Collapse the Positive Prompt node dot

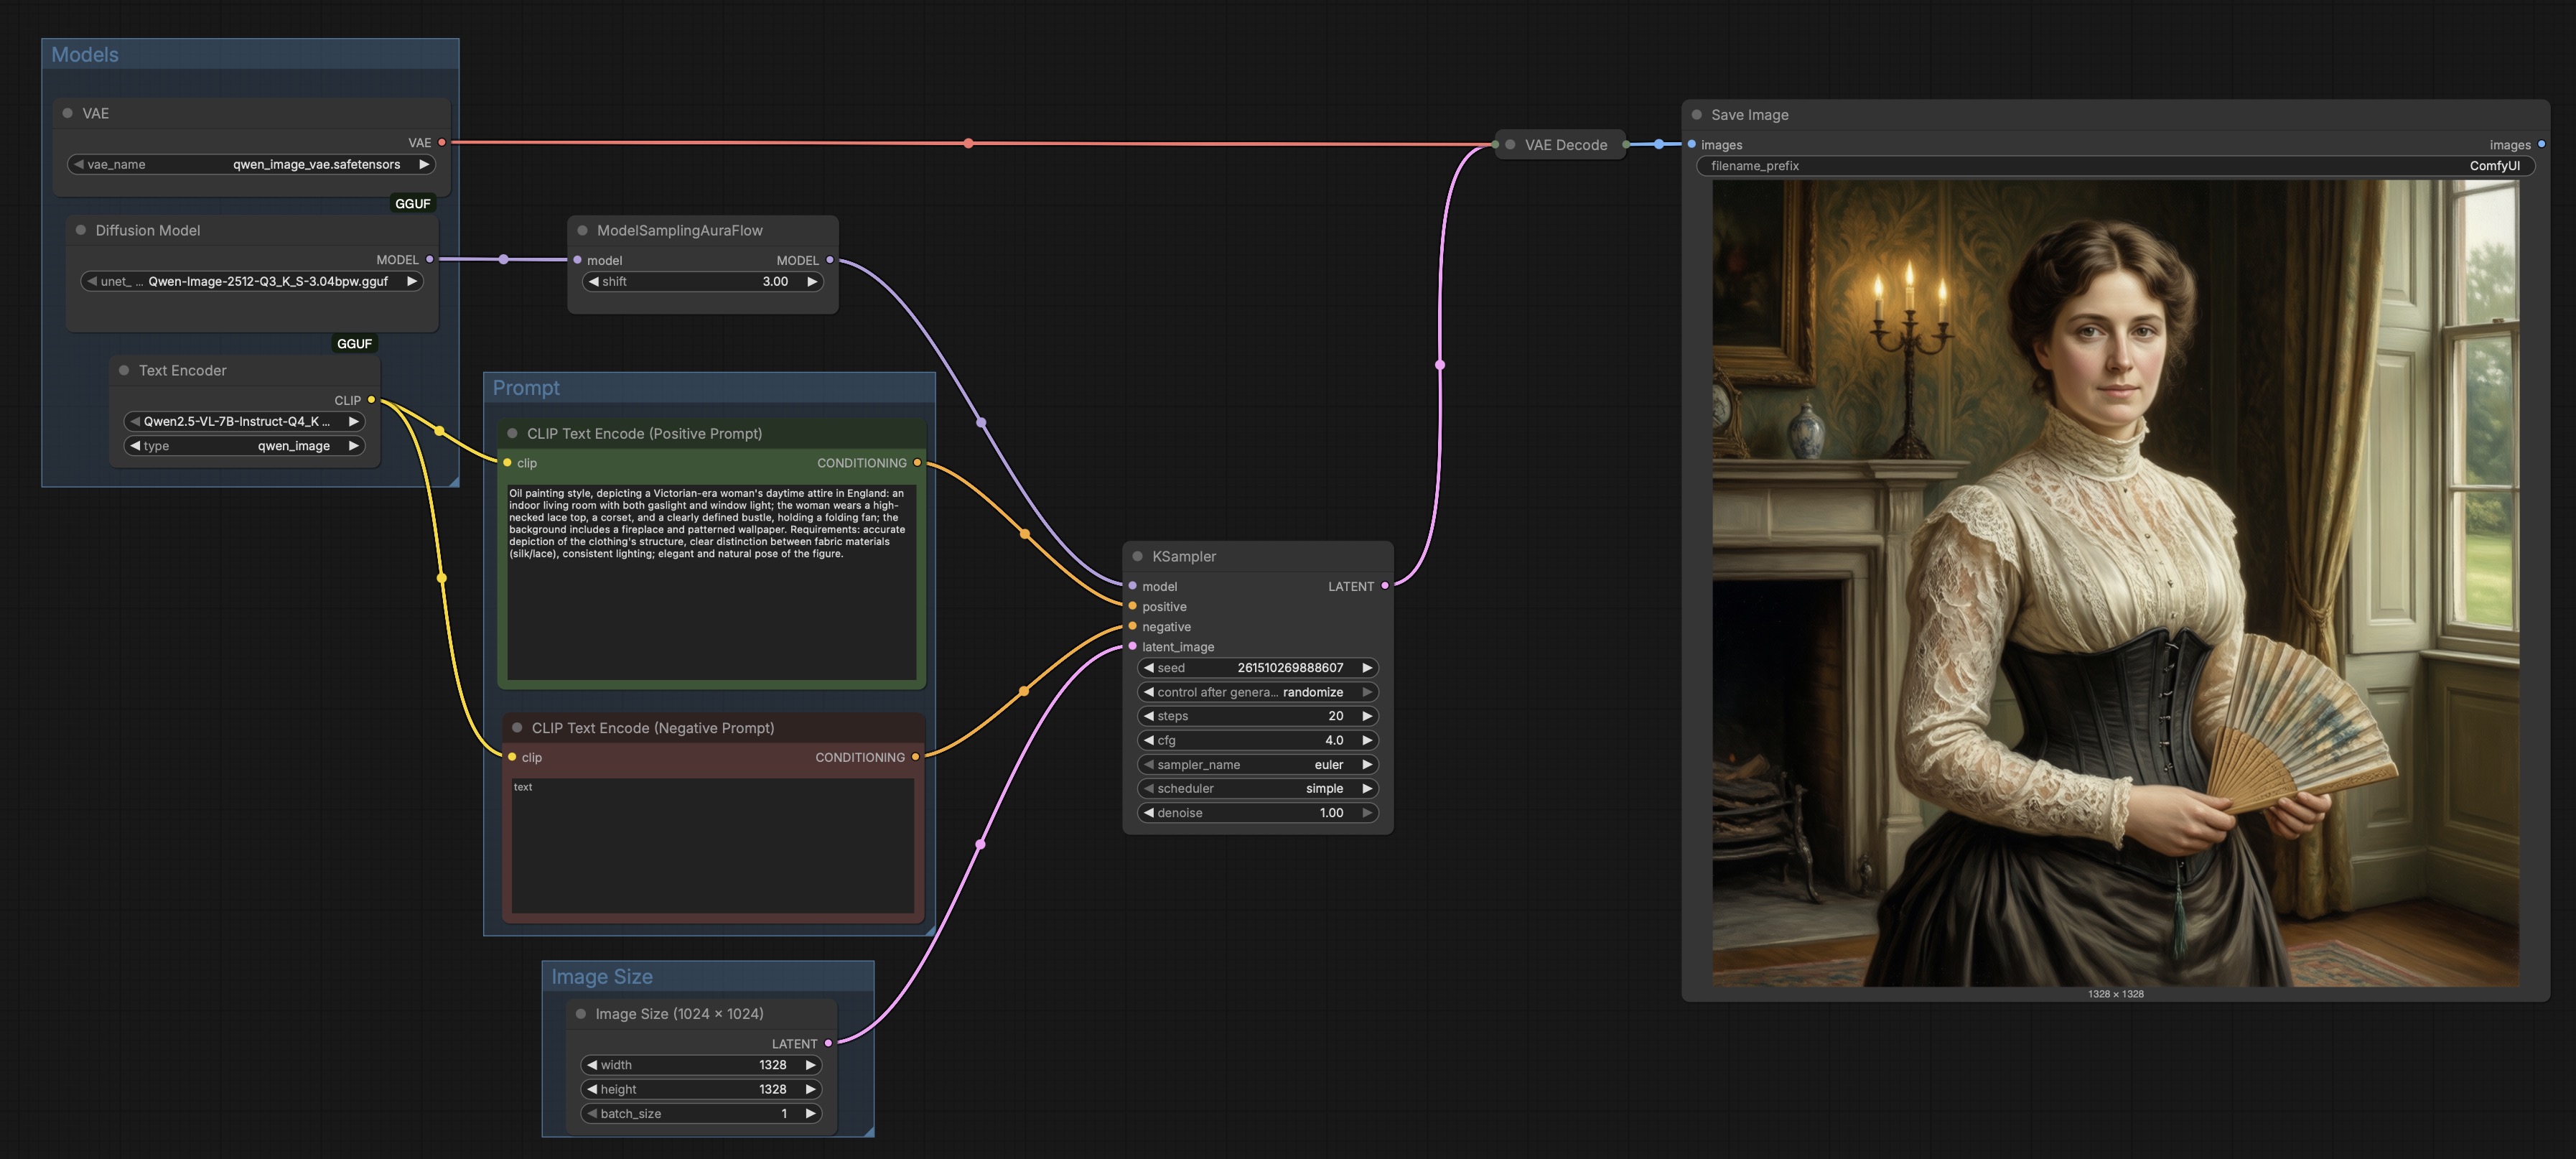[x=512, y=433]
